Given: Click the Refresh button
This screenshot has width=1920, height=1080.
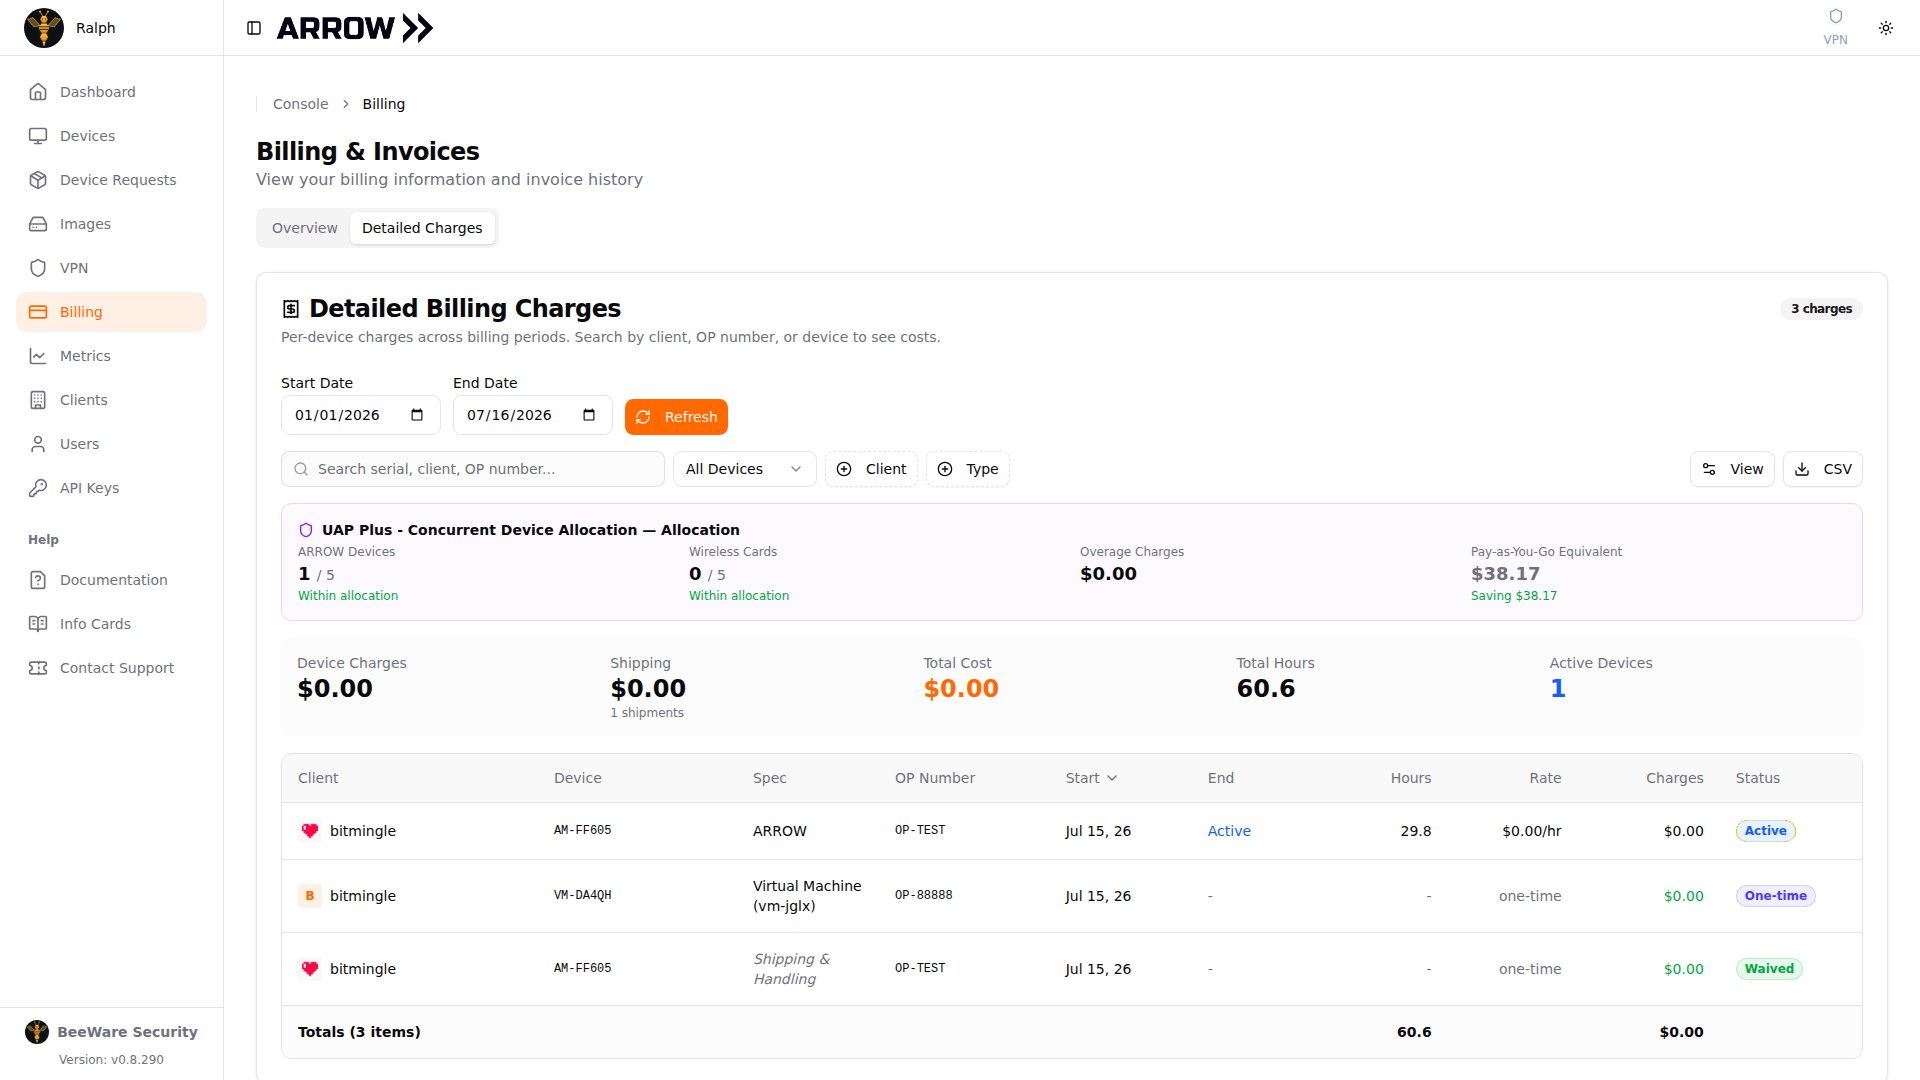Looking at the screenshot, I should point(676,417).
